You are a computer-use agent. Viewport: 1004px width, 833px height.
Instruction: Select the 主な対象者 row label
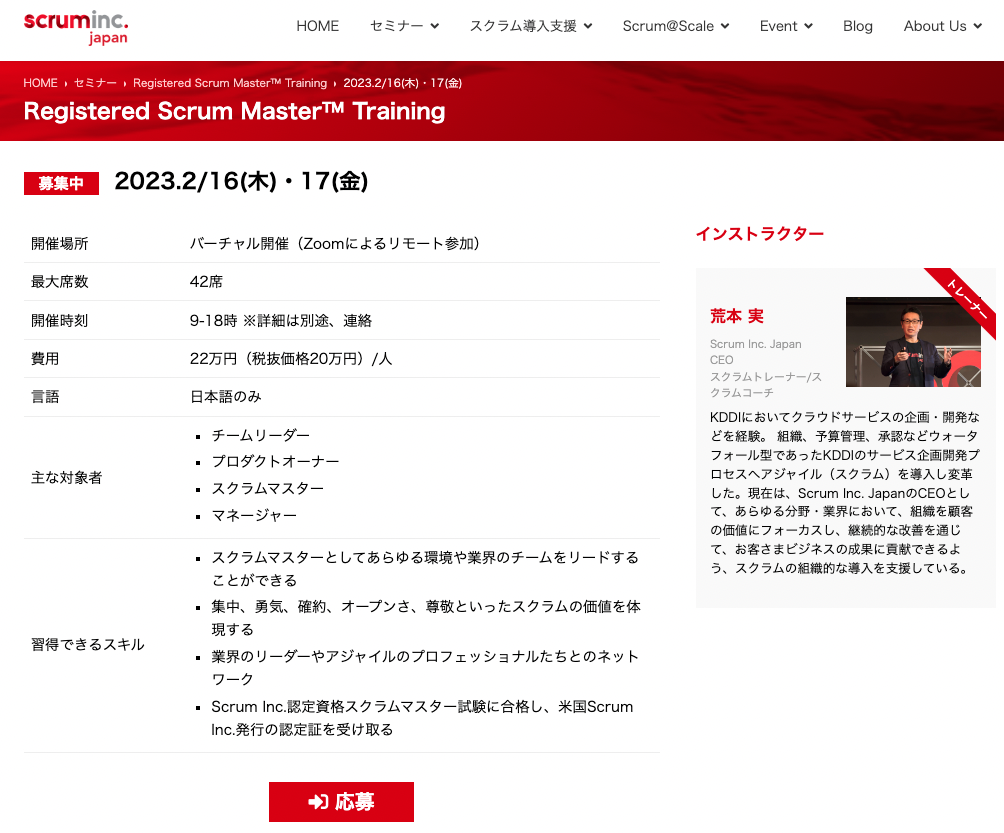(x=67, y=478)
